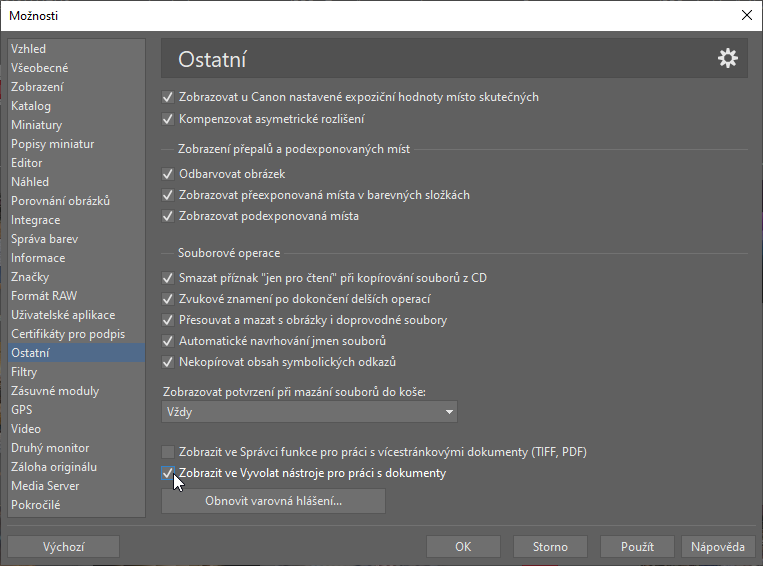Image resolution: width=763 pixels, height=566 pixels.
Task: Disable Zvukové znamení po dokončení operací
Action: coord(168,299)
